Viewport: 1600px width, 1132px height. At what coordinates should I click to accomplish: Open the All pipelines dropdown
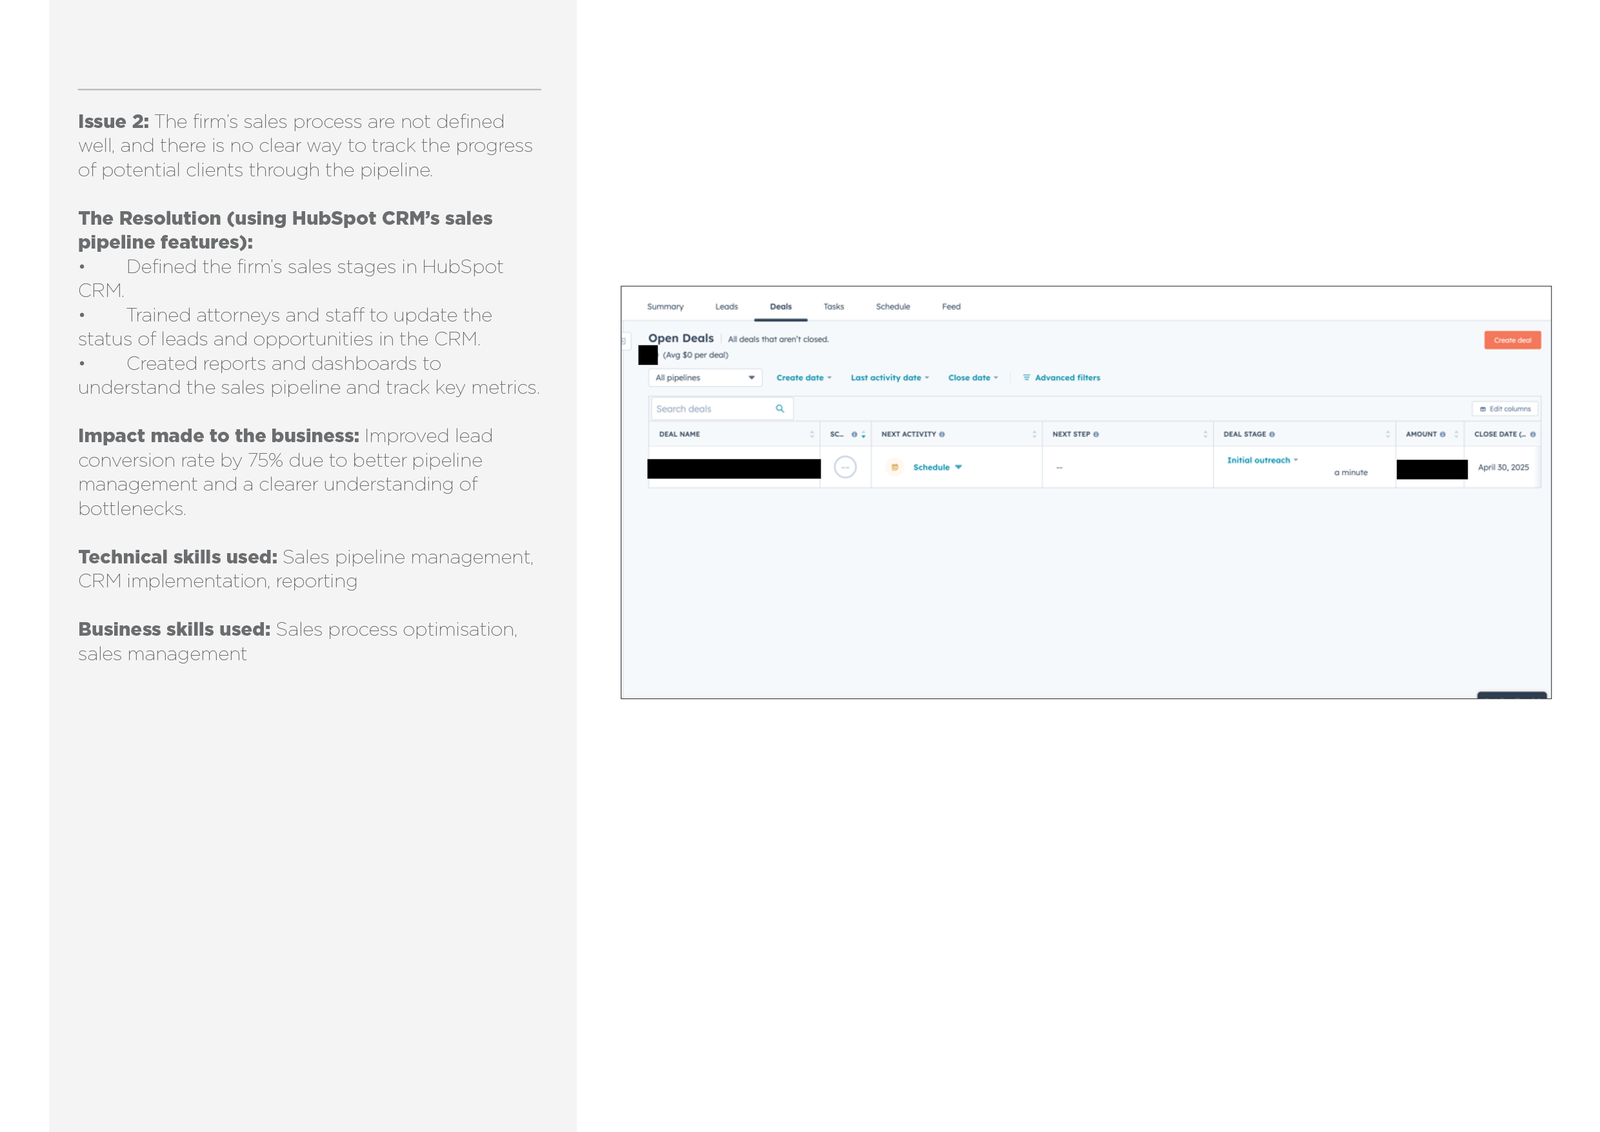click(705, 378)
